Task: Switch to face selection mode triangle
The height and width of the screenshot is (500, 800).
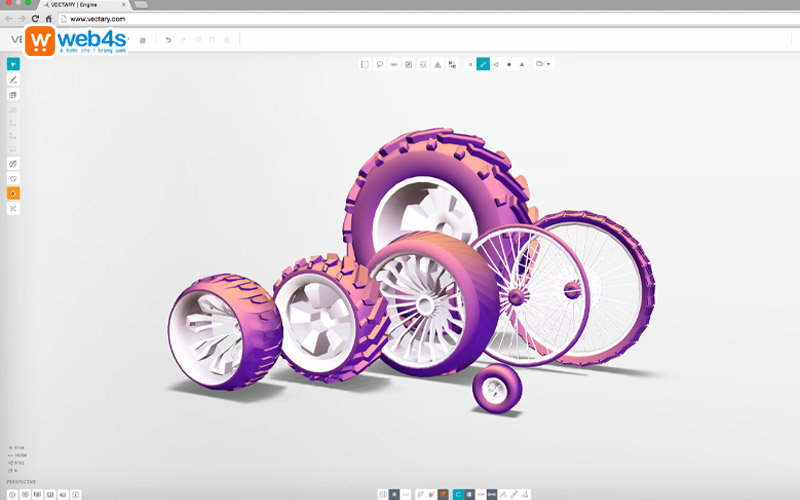Action: point(496,64)
